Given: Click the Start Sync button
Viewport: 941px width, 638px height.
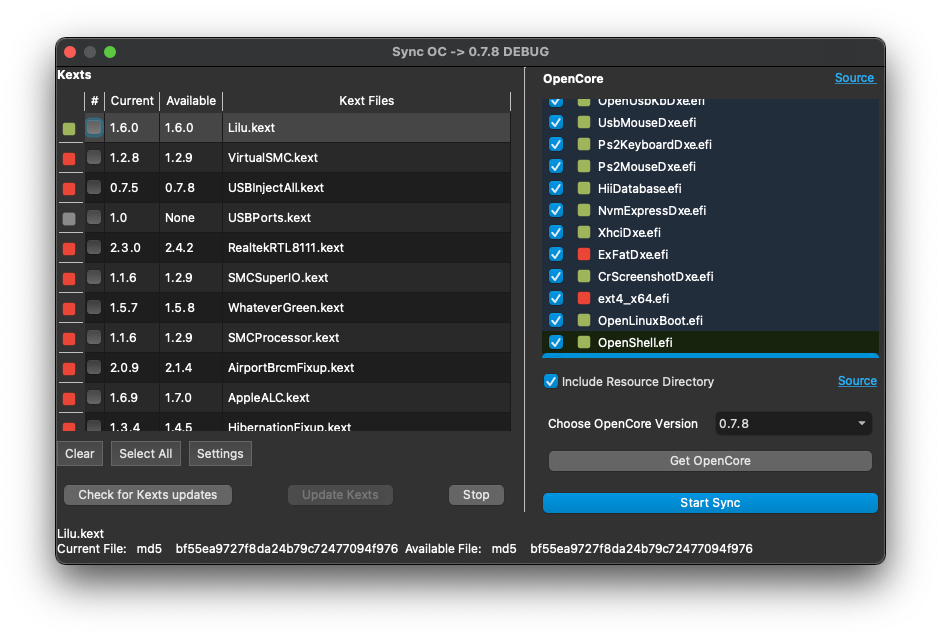Looking at the screenshot, I should coord(710,503).
